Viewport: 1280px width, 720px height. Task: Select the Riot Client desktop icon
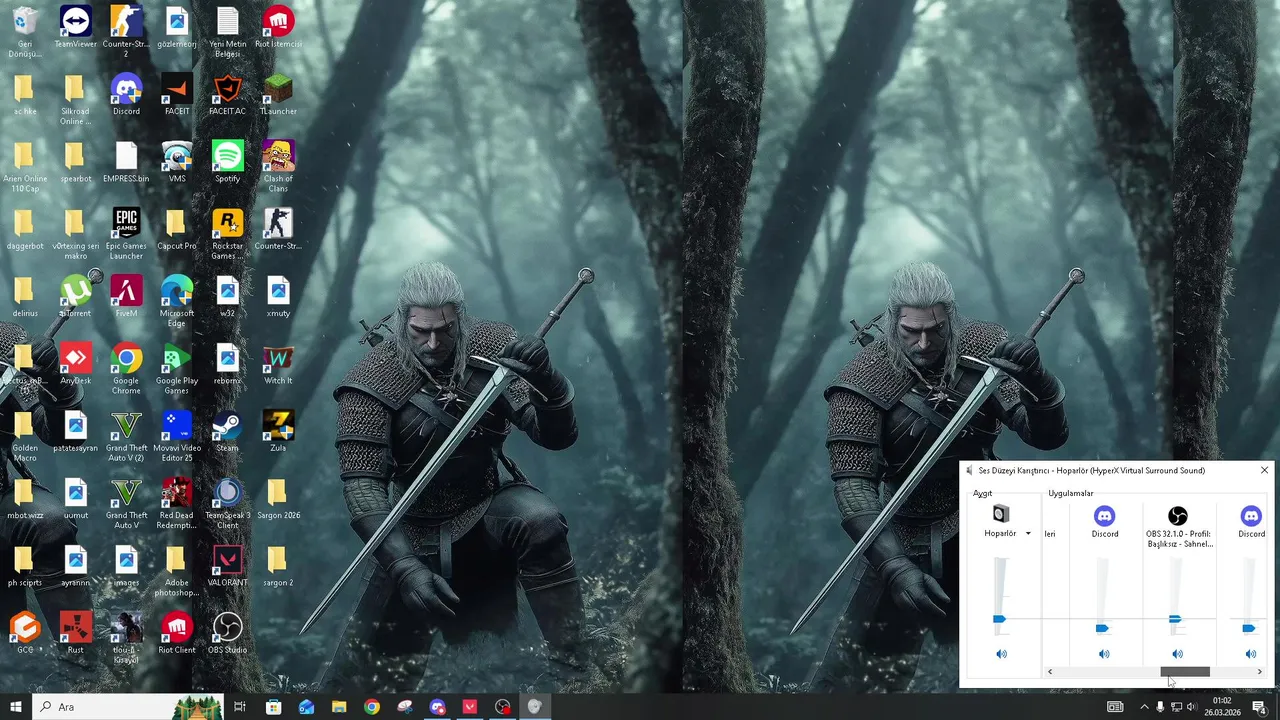[177, 633]
